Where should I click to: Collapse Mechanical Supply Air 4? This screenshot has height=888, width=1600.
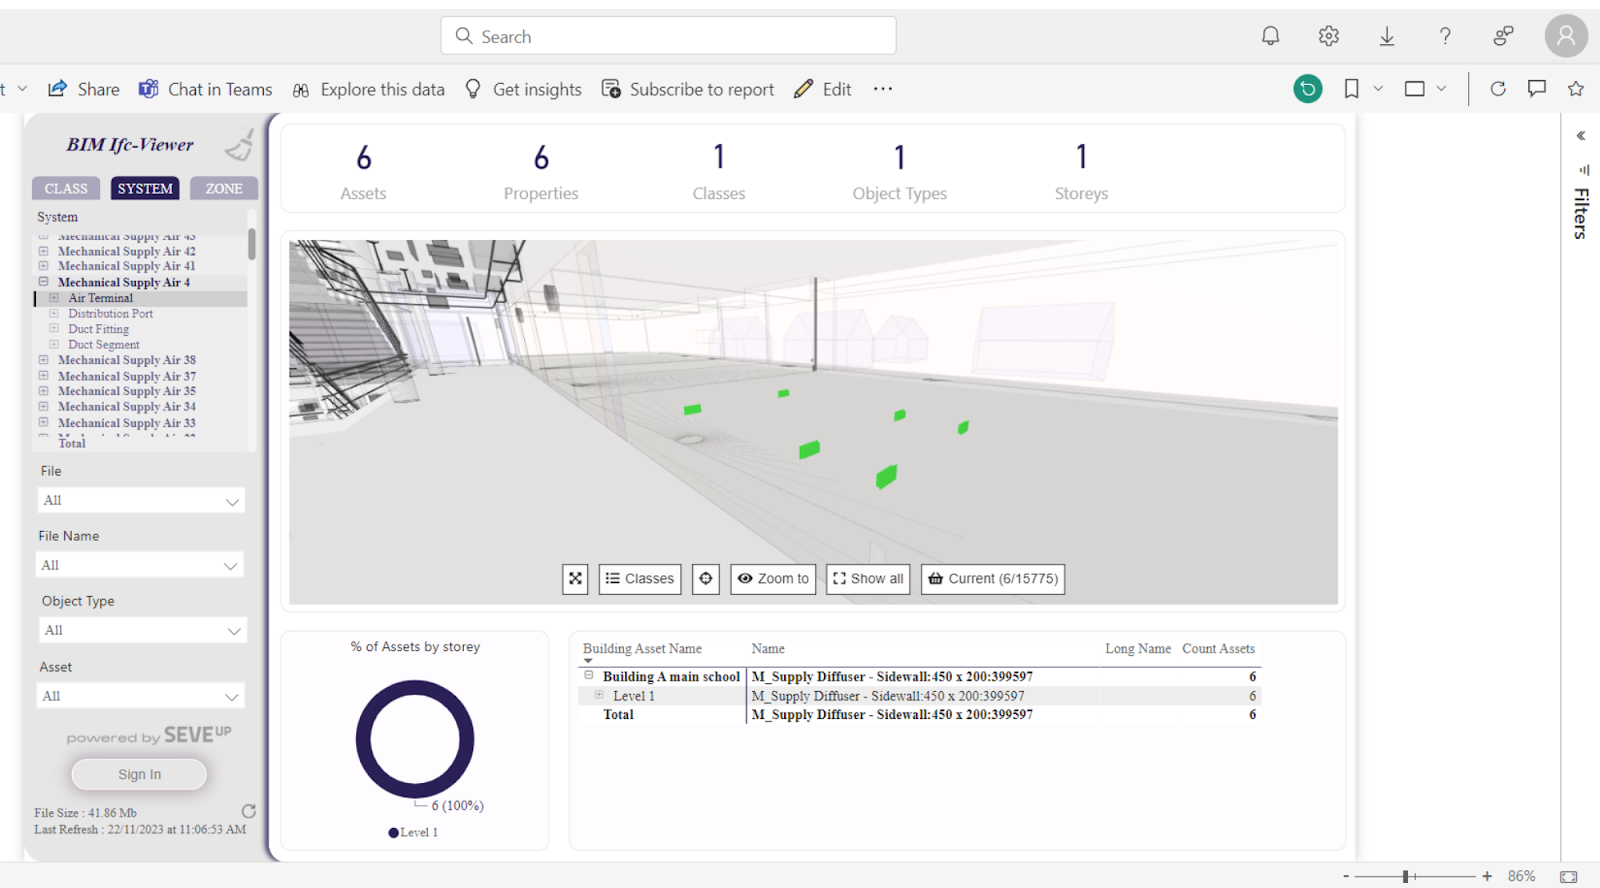pos(43,282)
